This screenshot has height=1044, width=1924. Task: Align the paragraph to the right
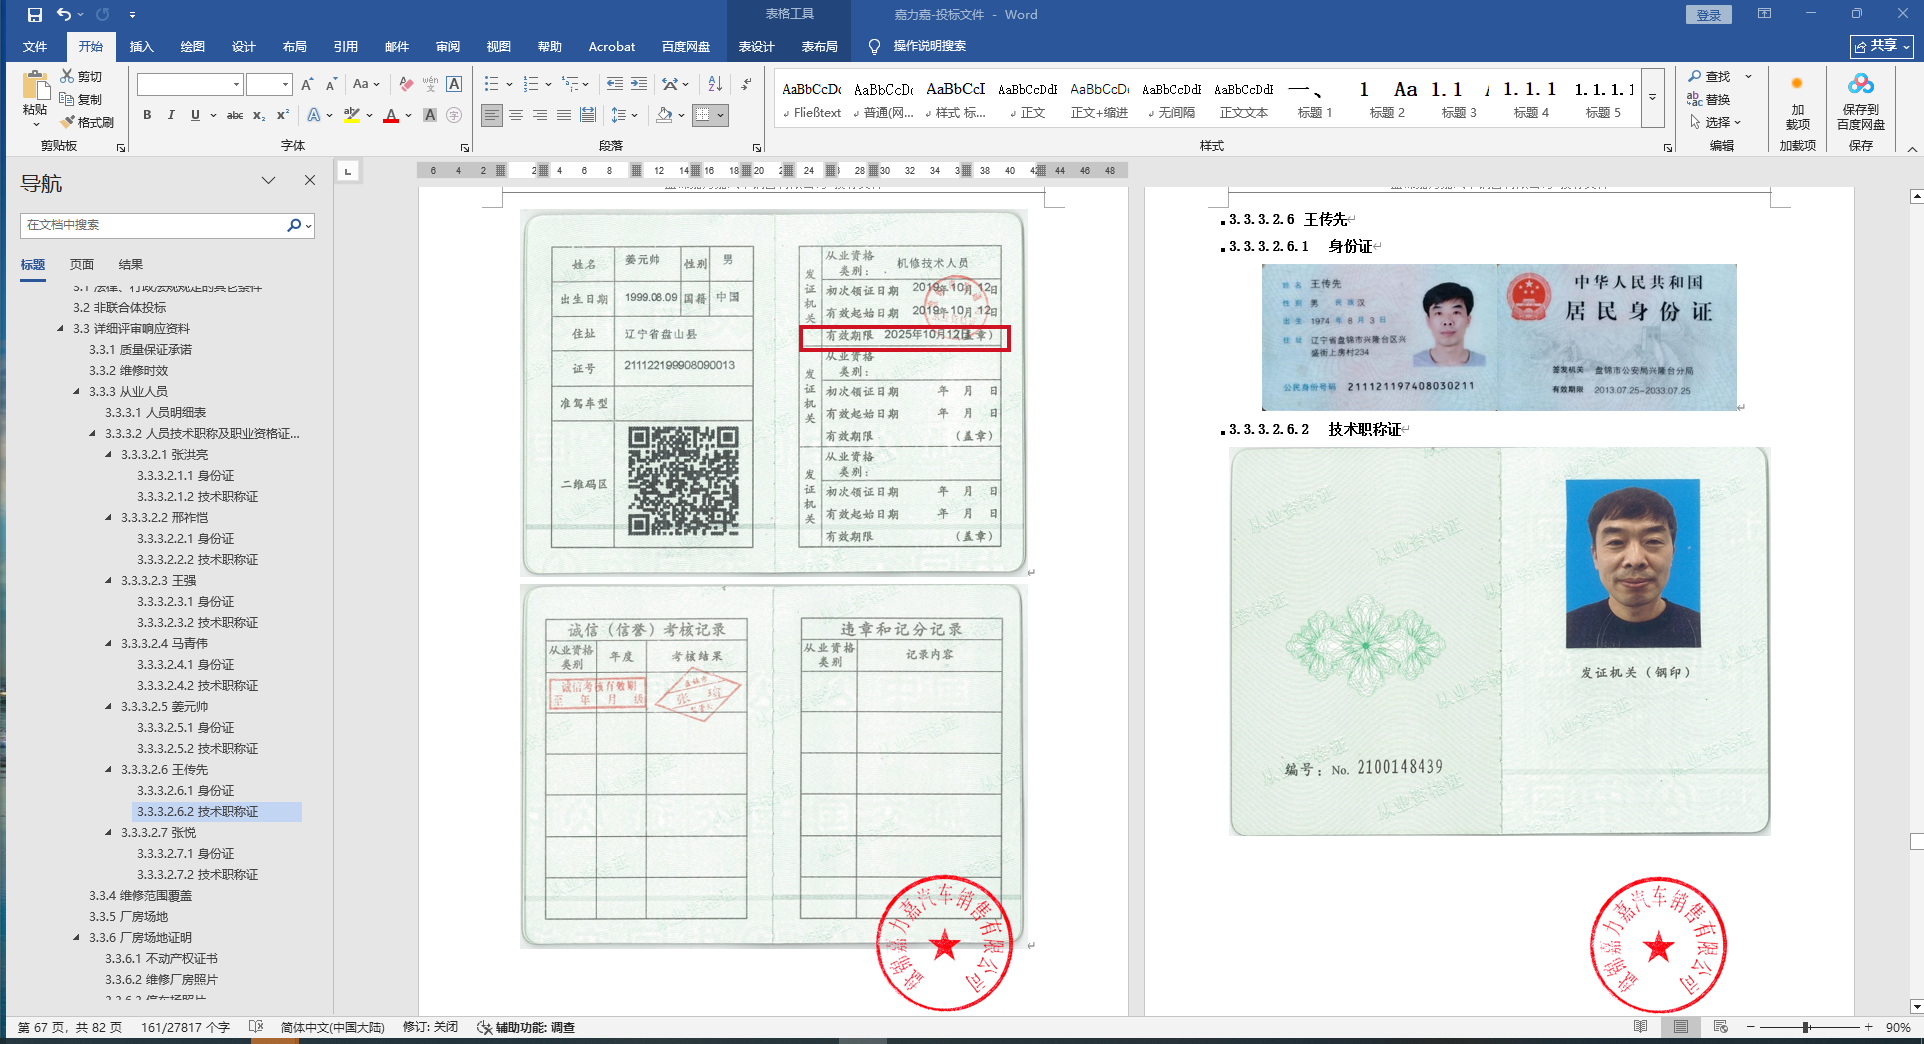(x=540, y=115)
